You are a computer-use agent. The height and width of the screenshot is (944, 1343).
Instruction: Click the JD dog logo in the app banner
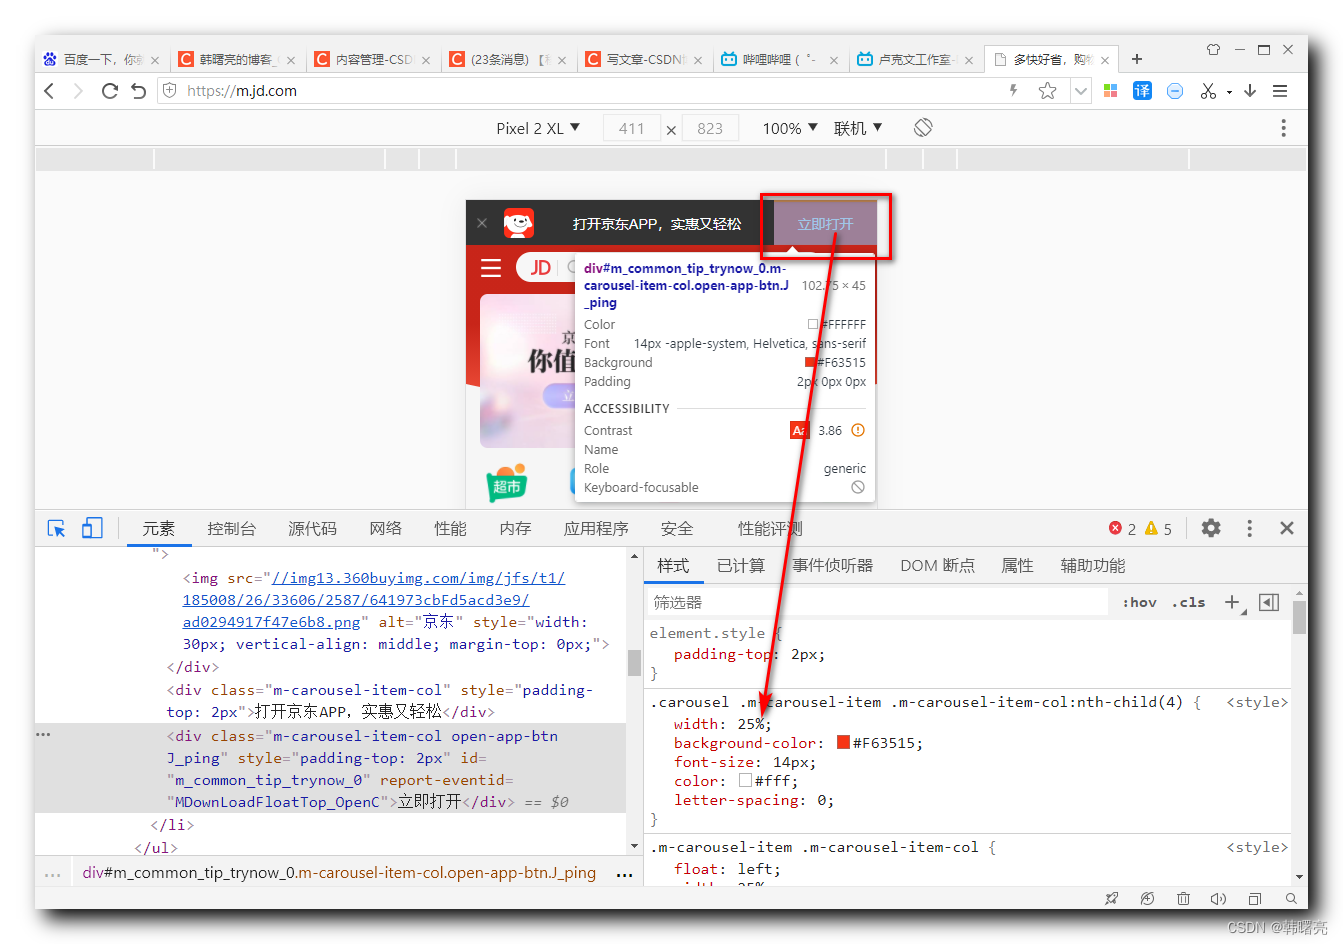point(518,223)
